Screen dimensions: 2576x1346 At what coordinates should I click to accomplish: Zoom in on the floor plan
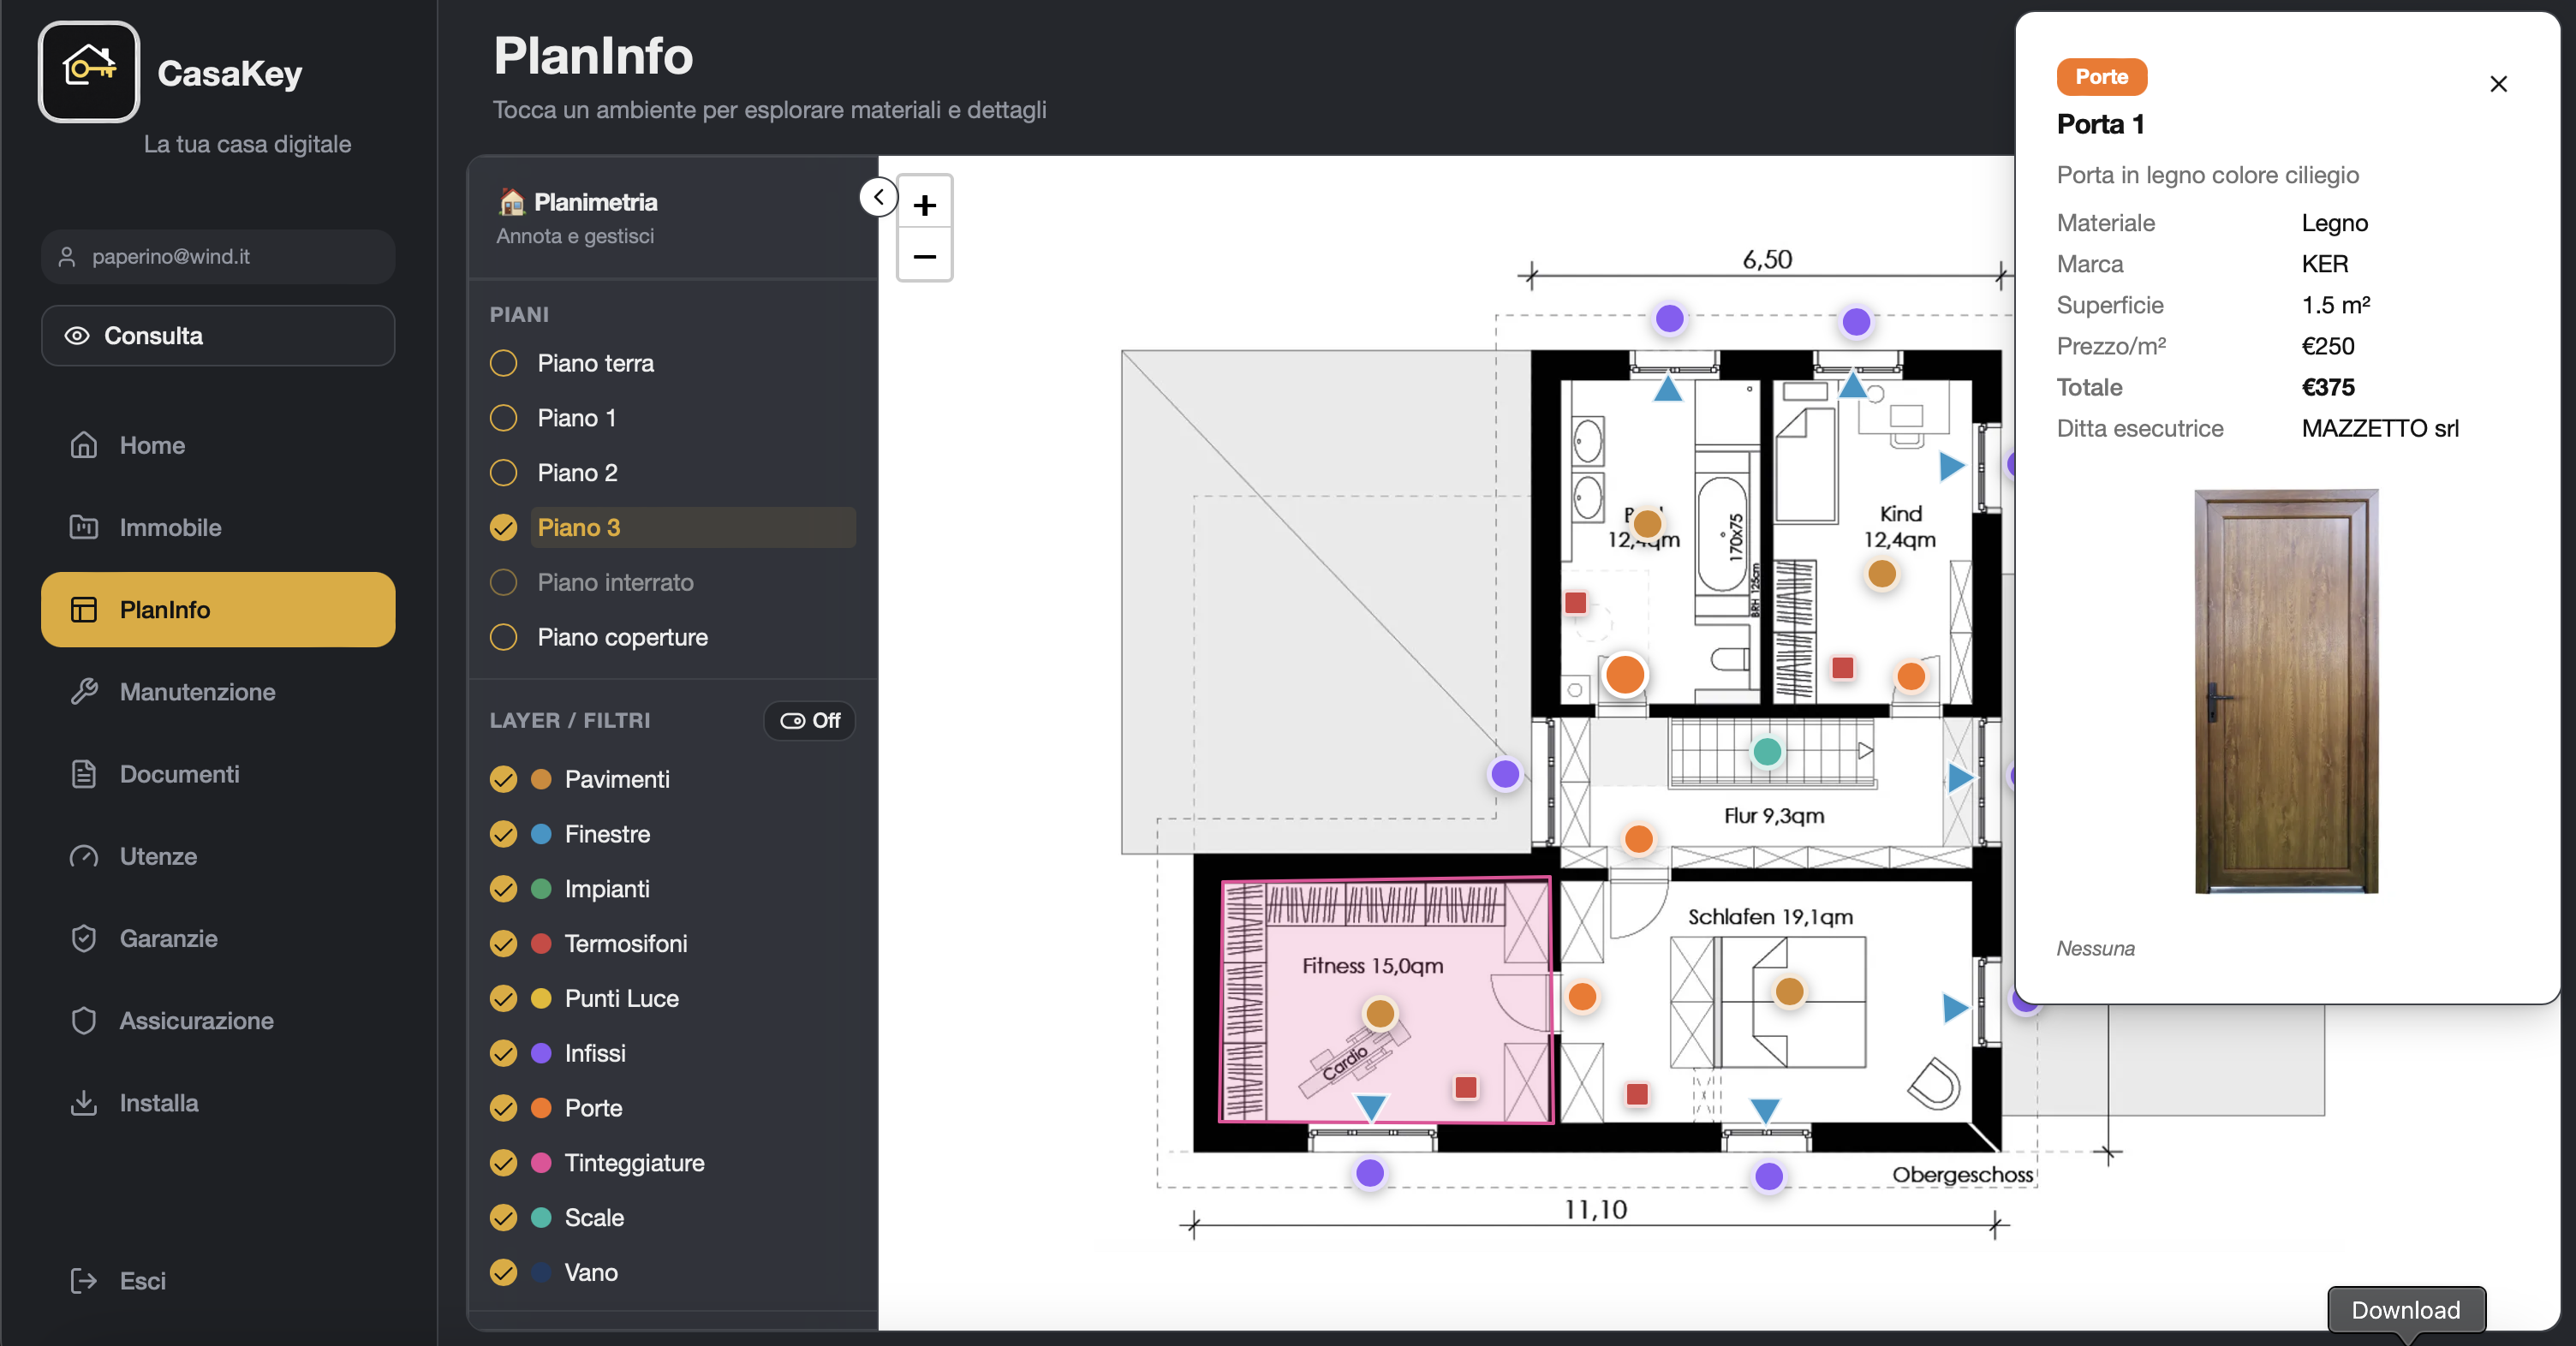[x=924, y=205]
